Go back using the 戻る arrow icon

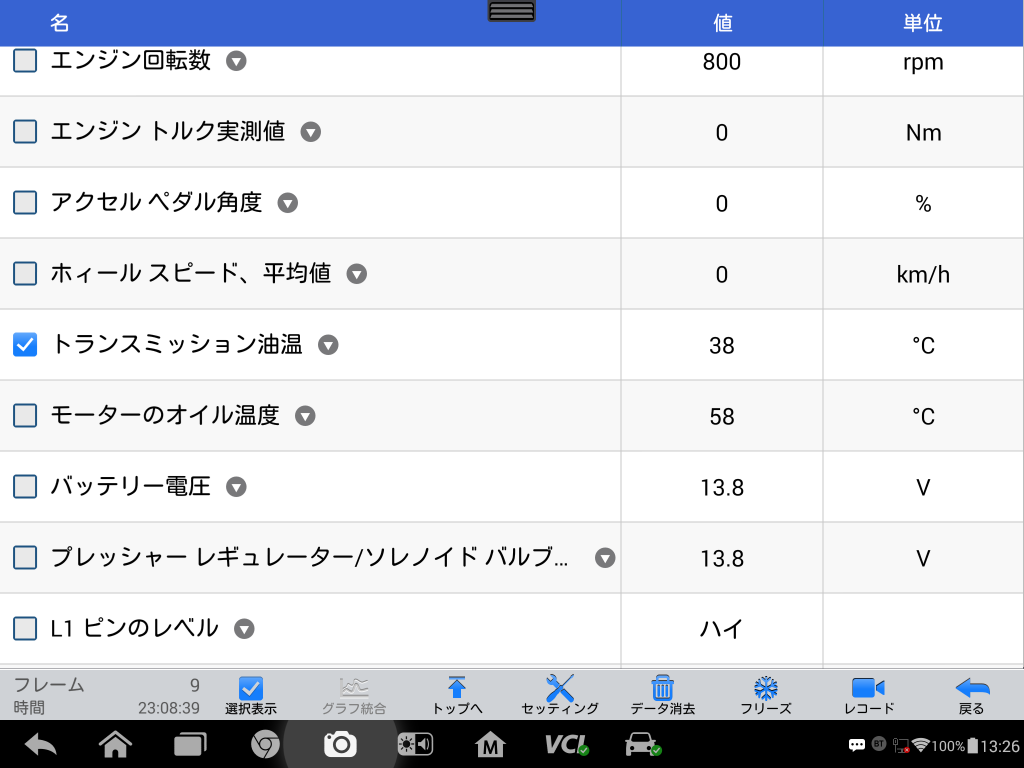point(971,689)
